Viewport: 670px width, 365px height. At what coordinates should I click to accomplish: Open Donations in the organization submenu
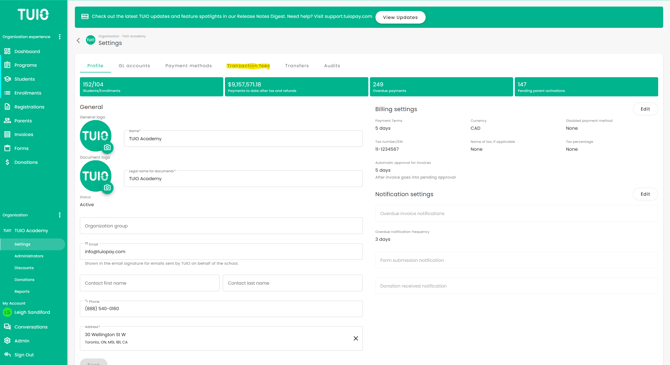24,280
